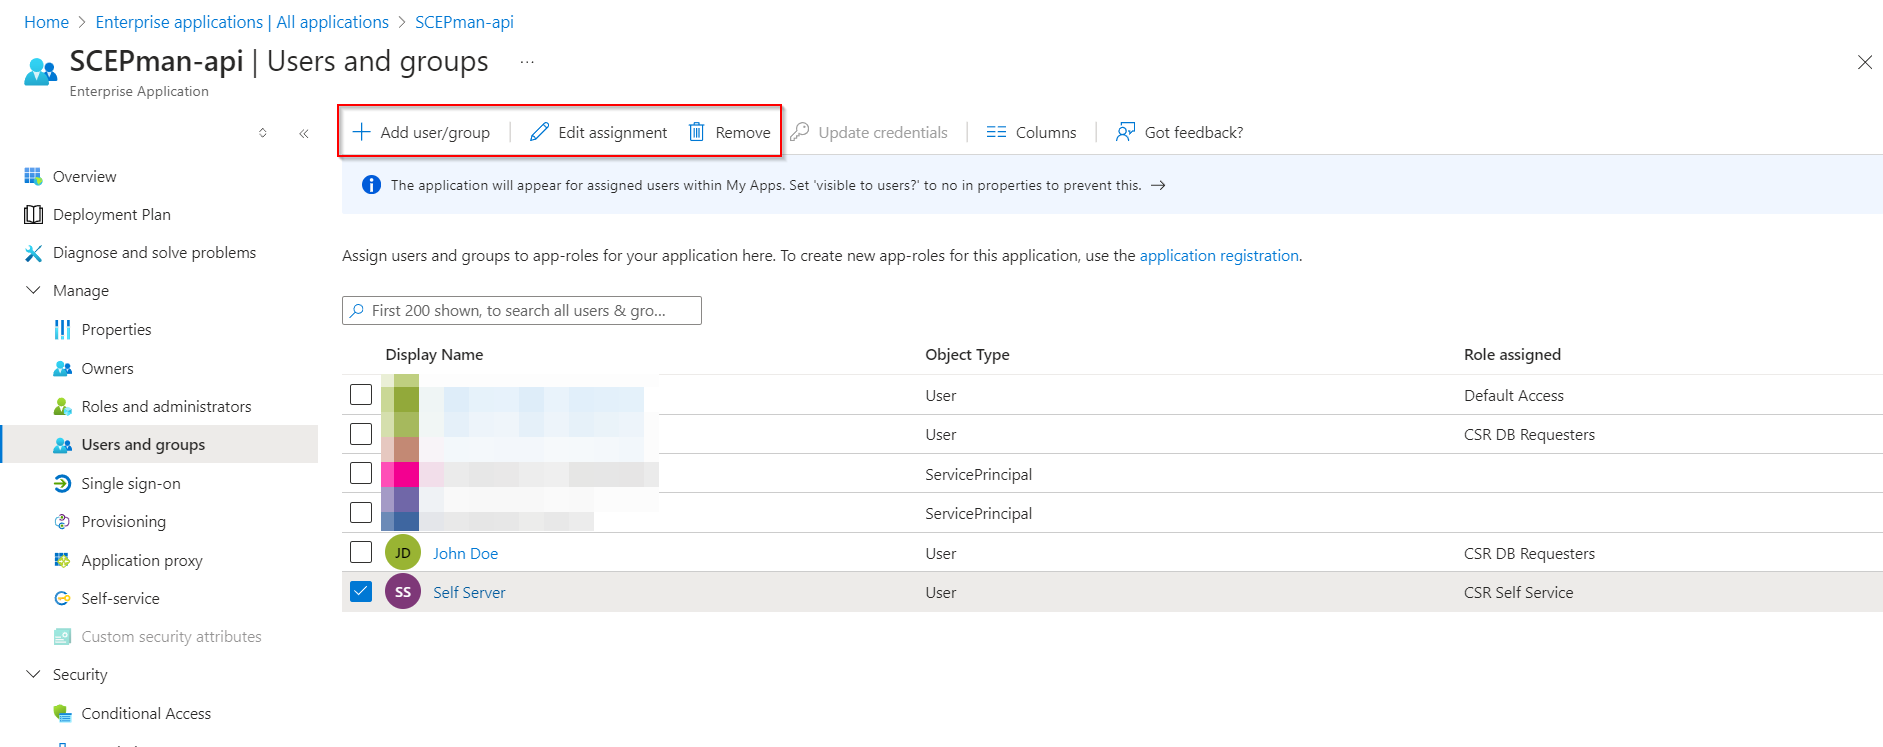The height and width of the screenshot is (747, 1883).
Task: Click the SS avatar for Self Server
Action: click(403, 592)
